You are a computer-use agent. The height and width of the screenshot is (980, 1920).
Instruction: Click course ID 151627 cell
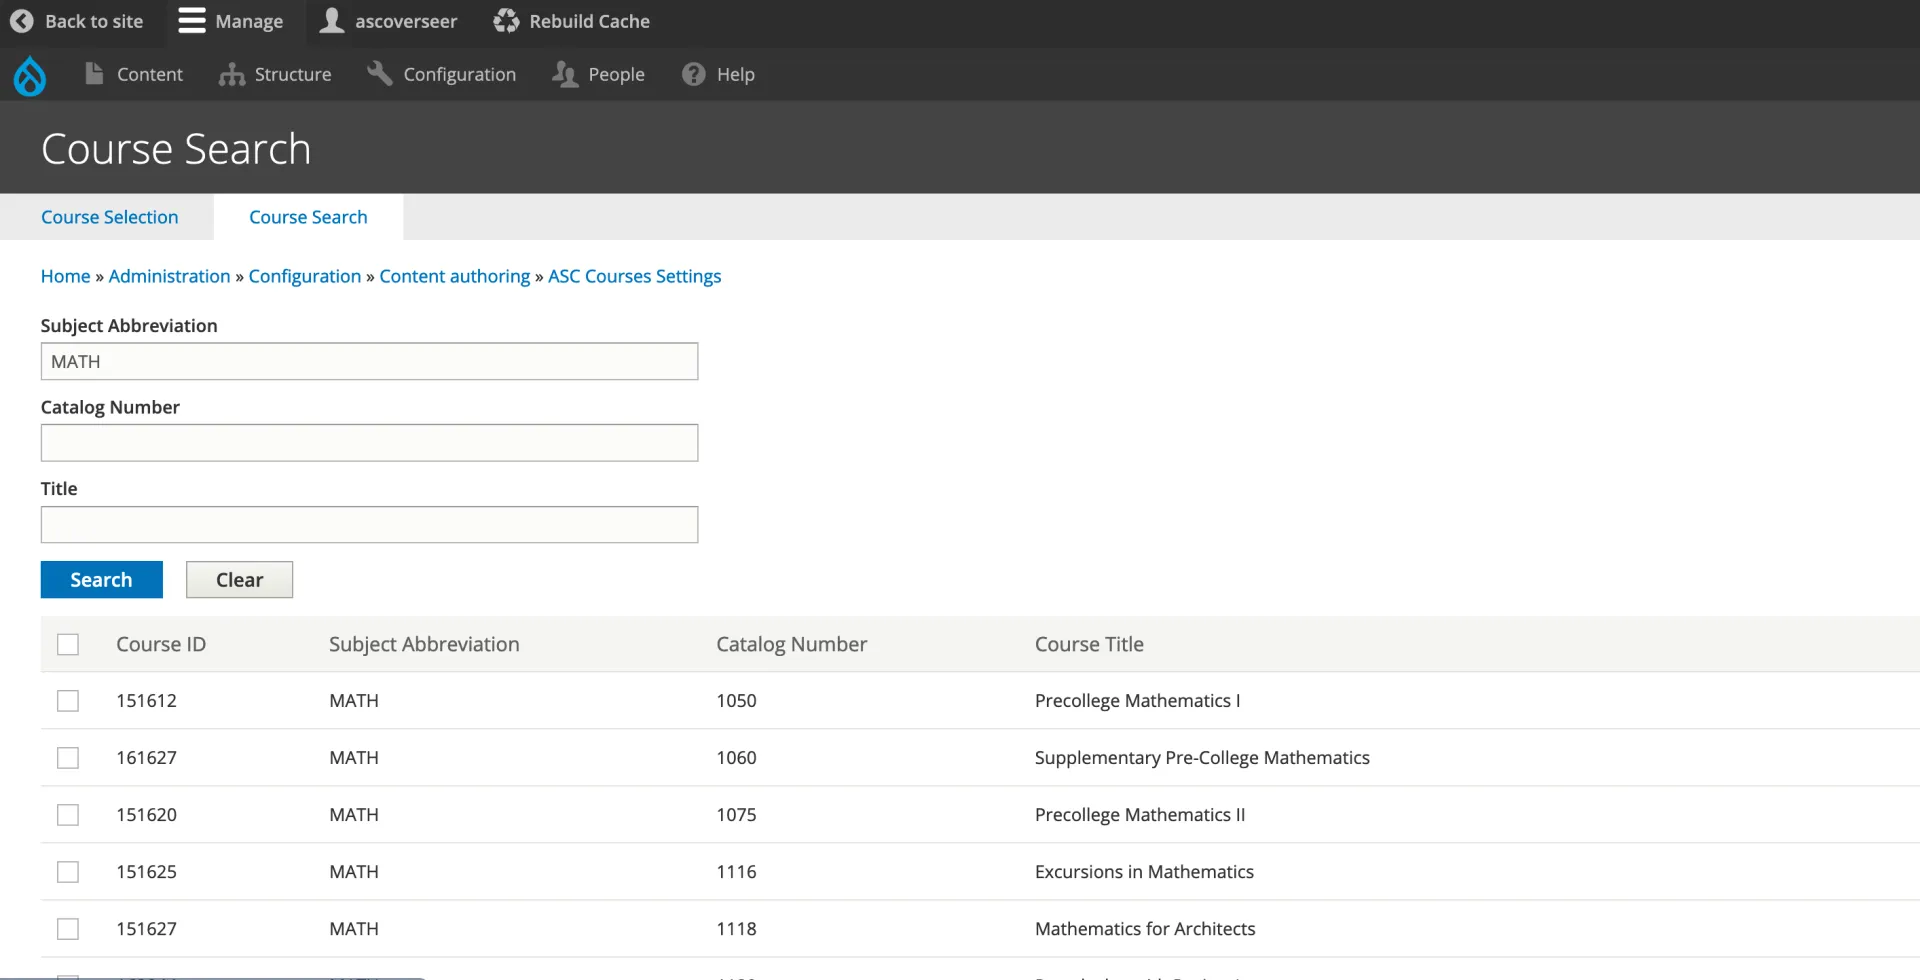tap(146, 929)
